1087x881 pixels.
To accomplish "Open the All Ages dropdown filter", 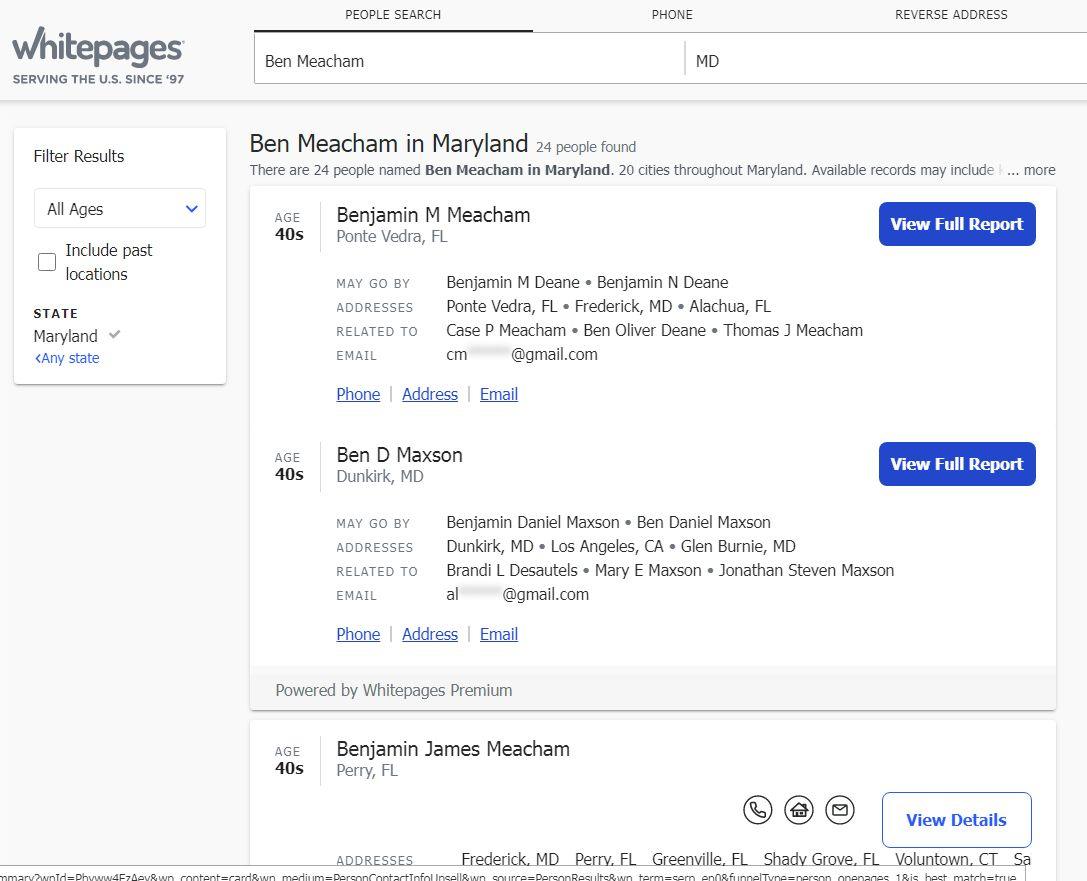I will (x=120, y=209).
